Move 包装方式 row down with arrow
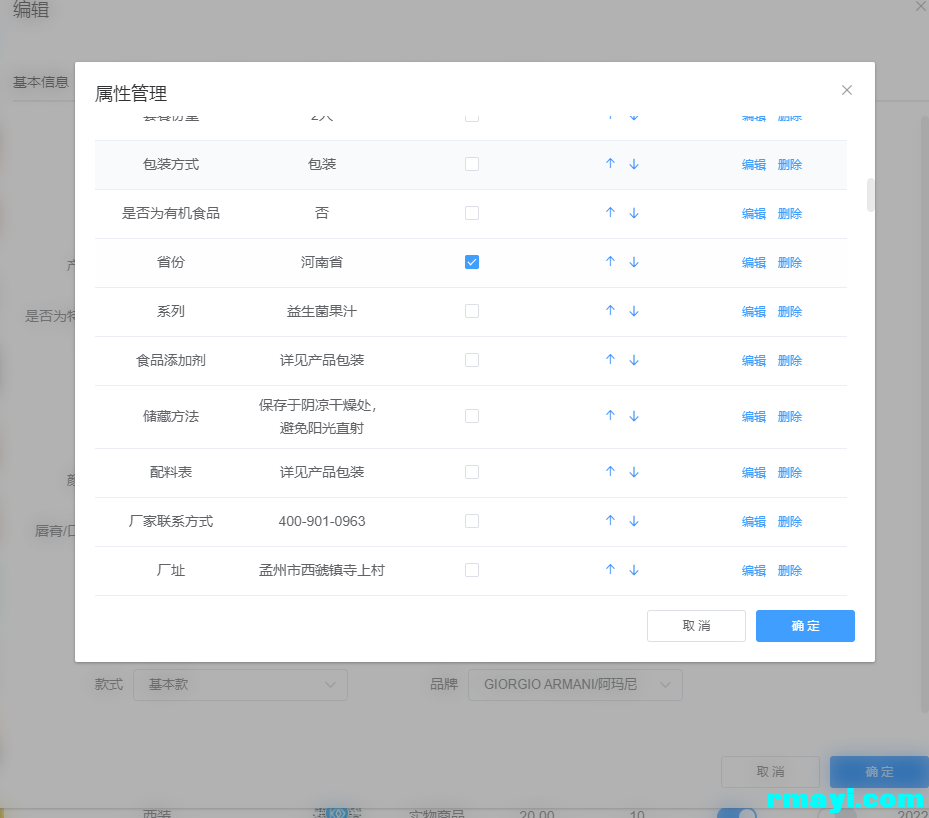Image resolution: width=929 pixels, height=818 pixels. click(634, 164)
